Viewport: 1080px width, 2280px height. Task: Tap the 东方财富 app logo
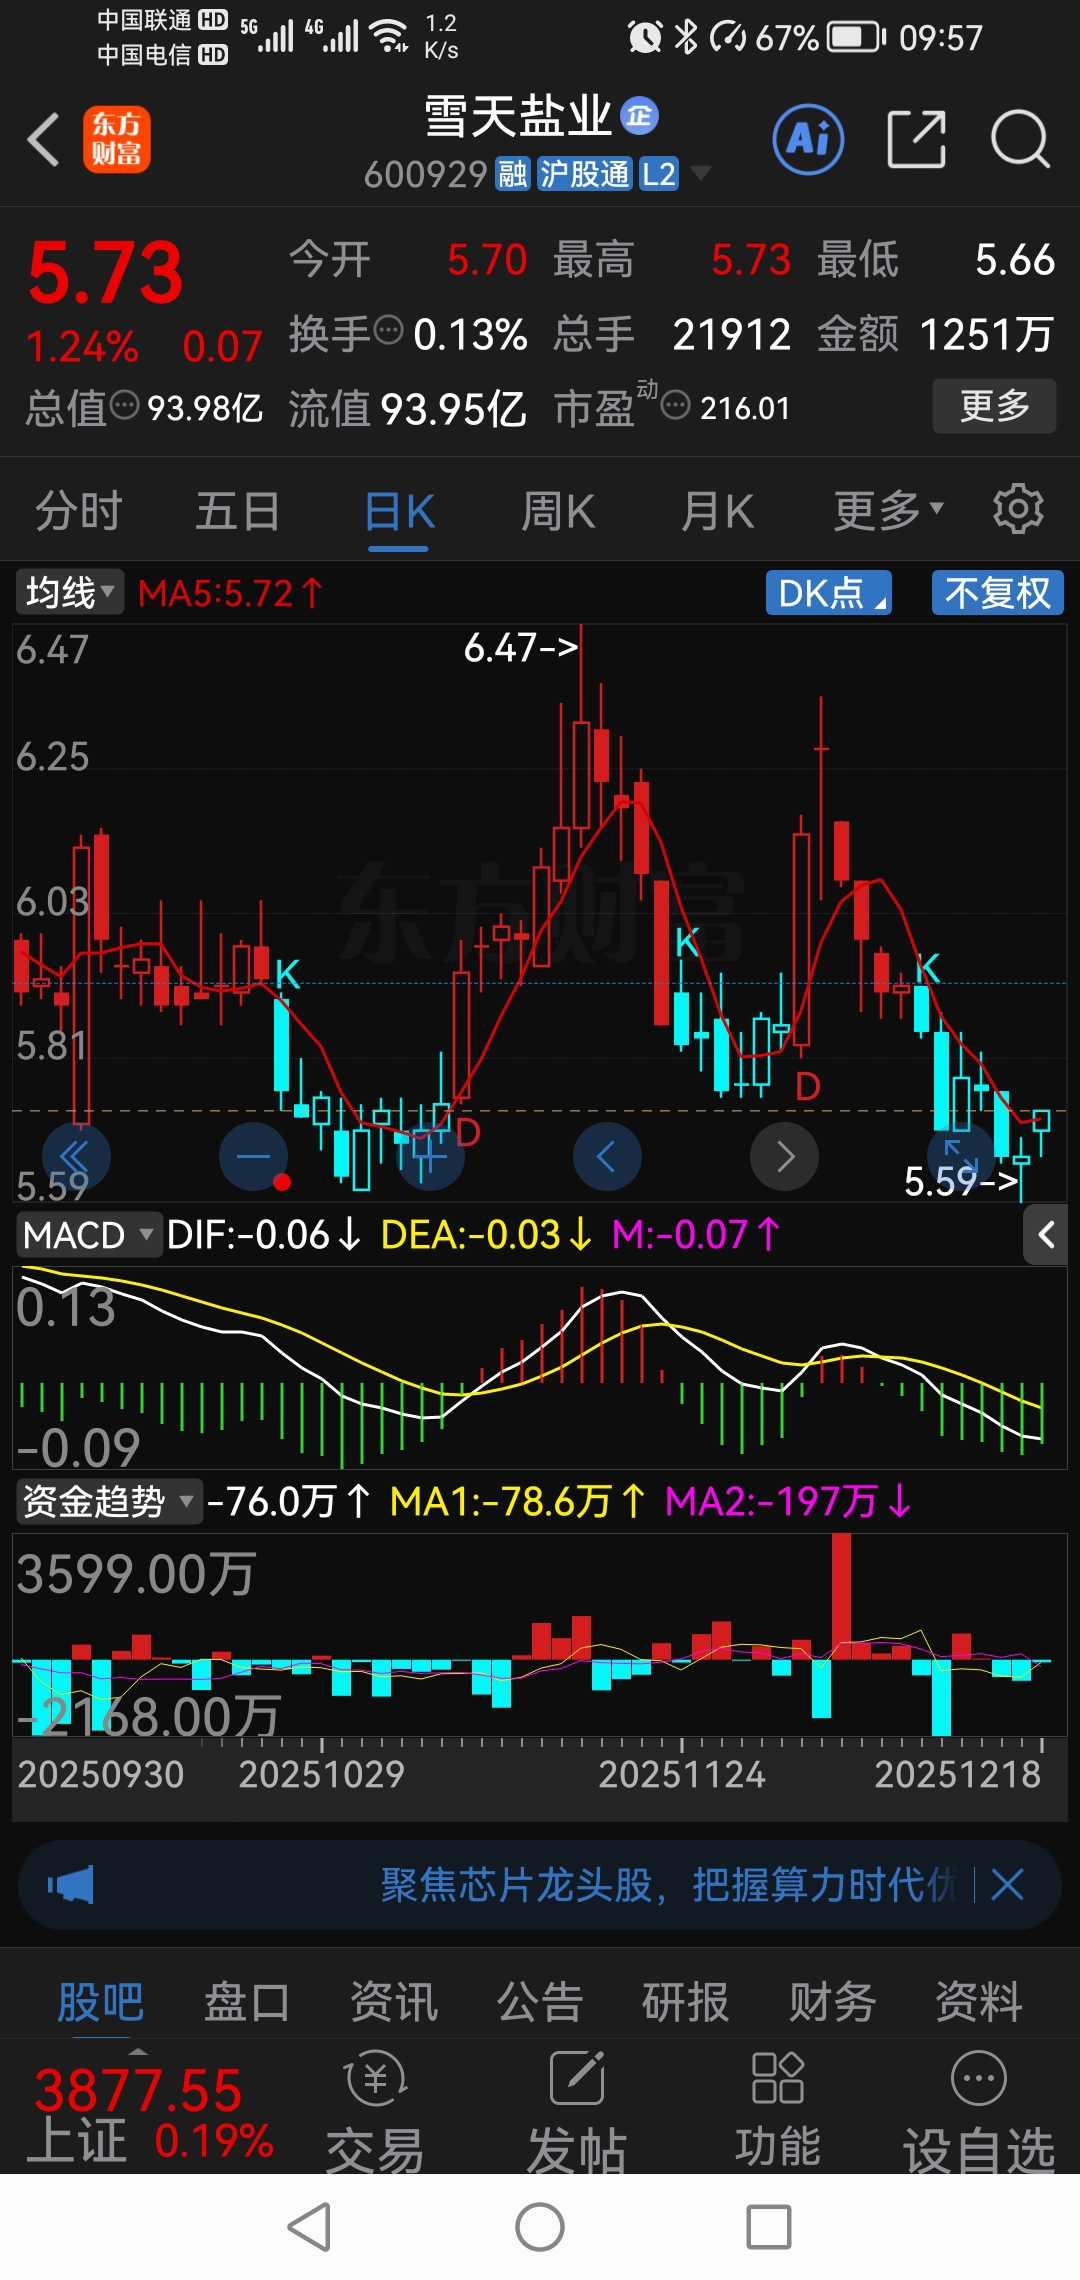click(x=117, y=139)
